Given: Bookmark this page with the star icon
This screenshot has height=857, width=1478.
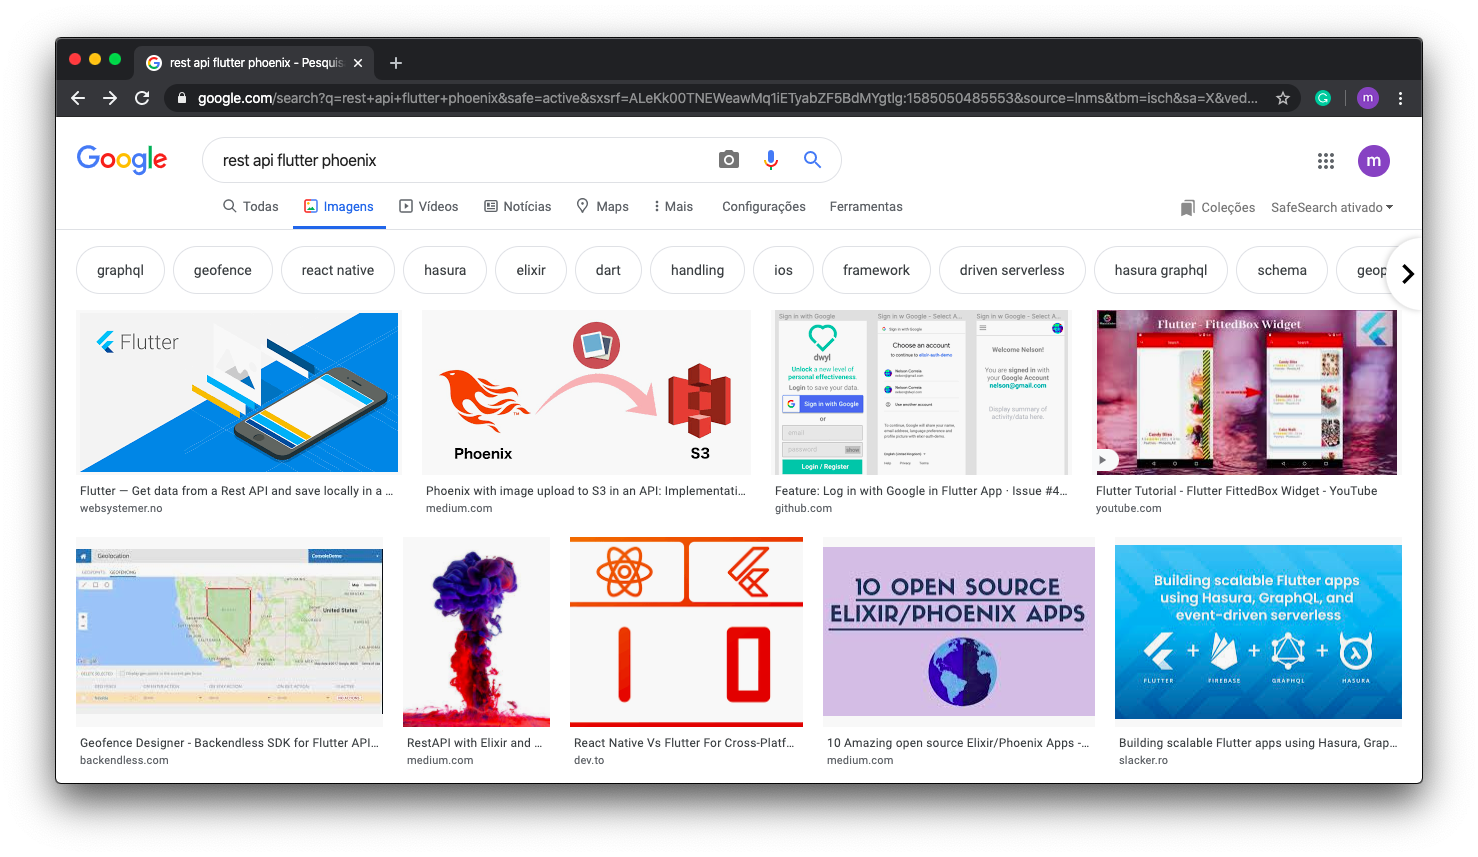Looking at the screenshot, I should [1283, 98].
